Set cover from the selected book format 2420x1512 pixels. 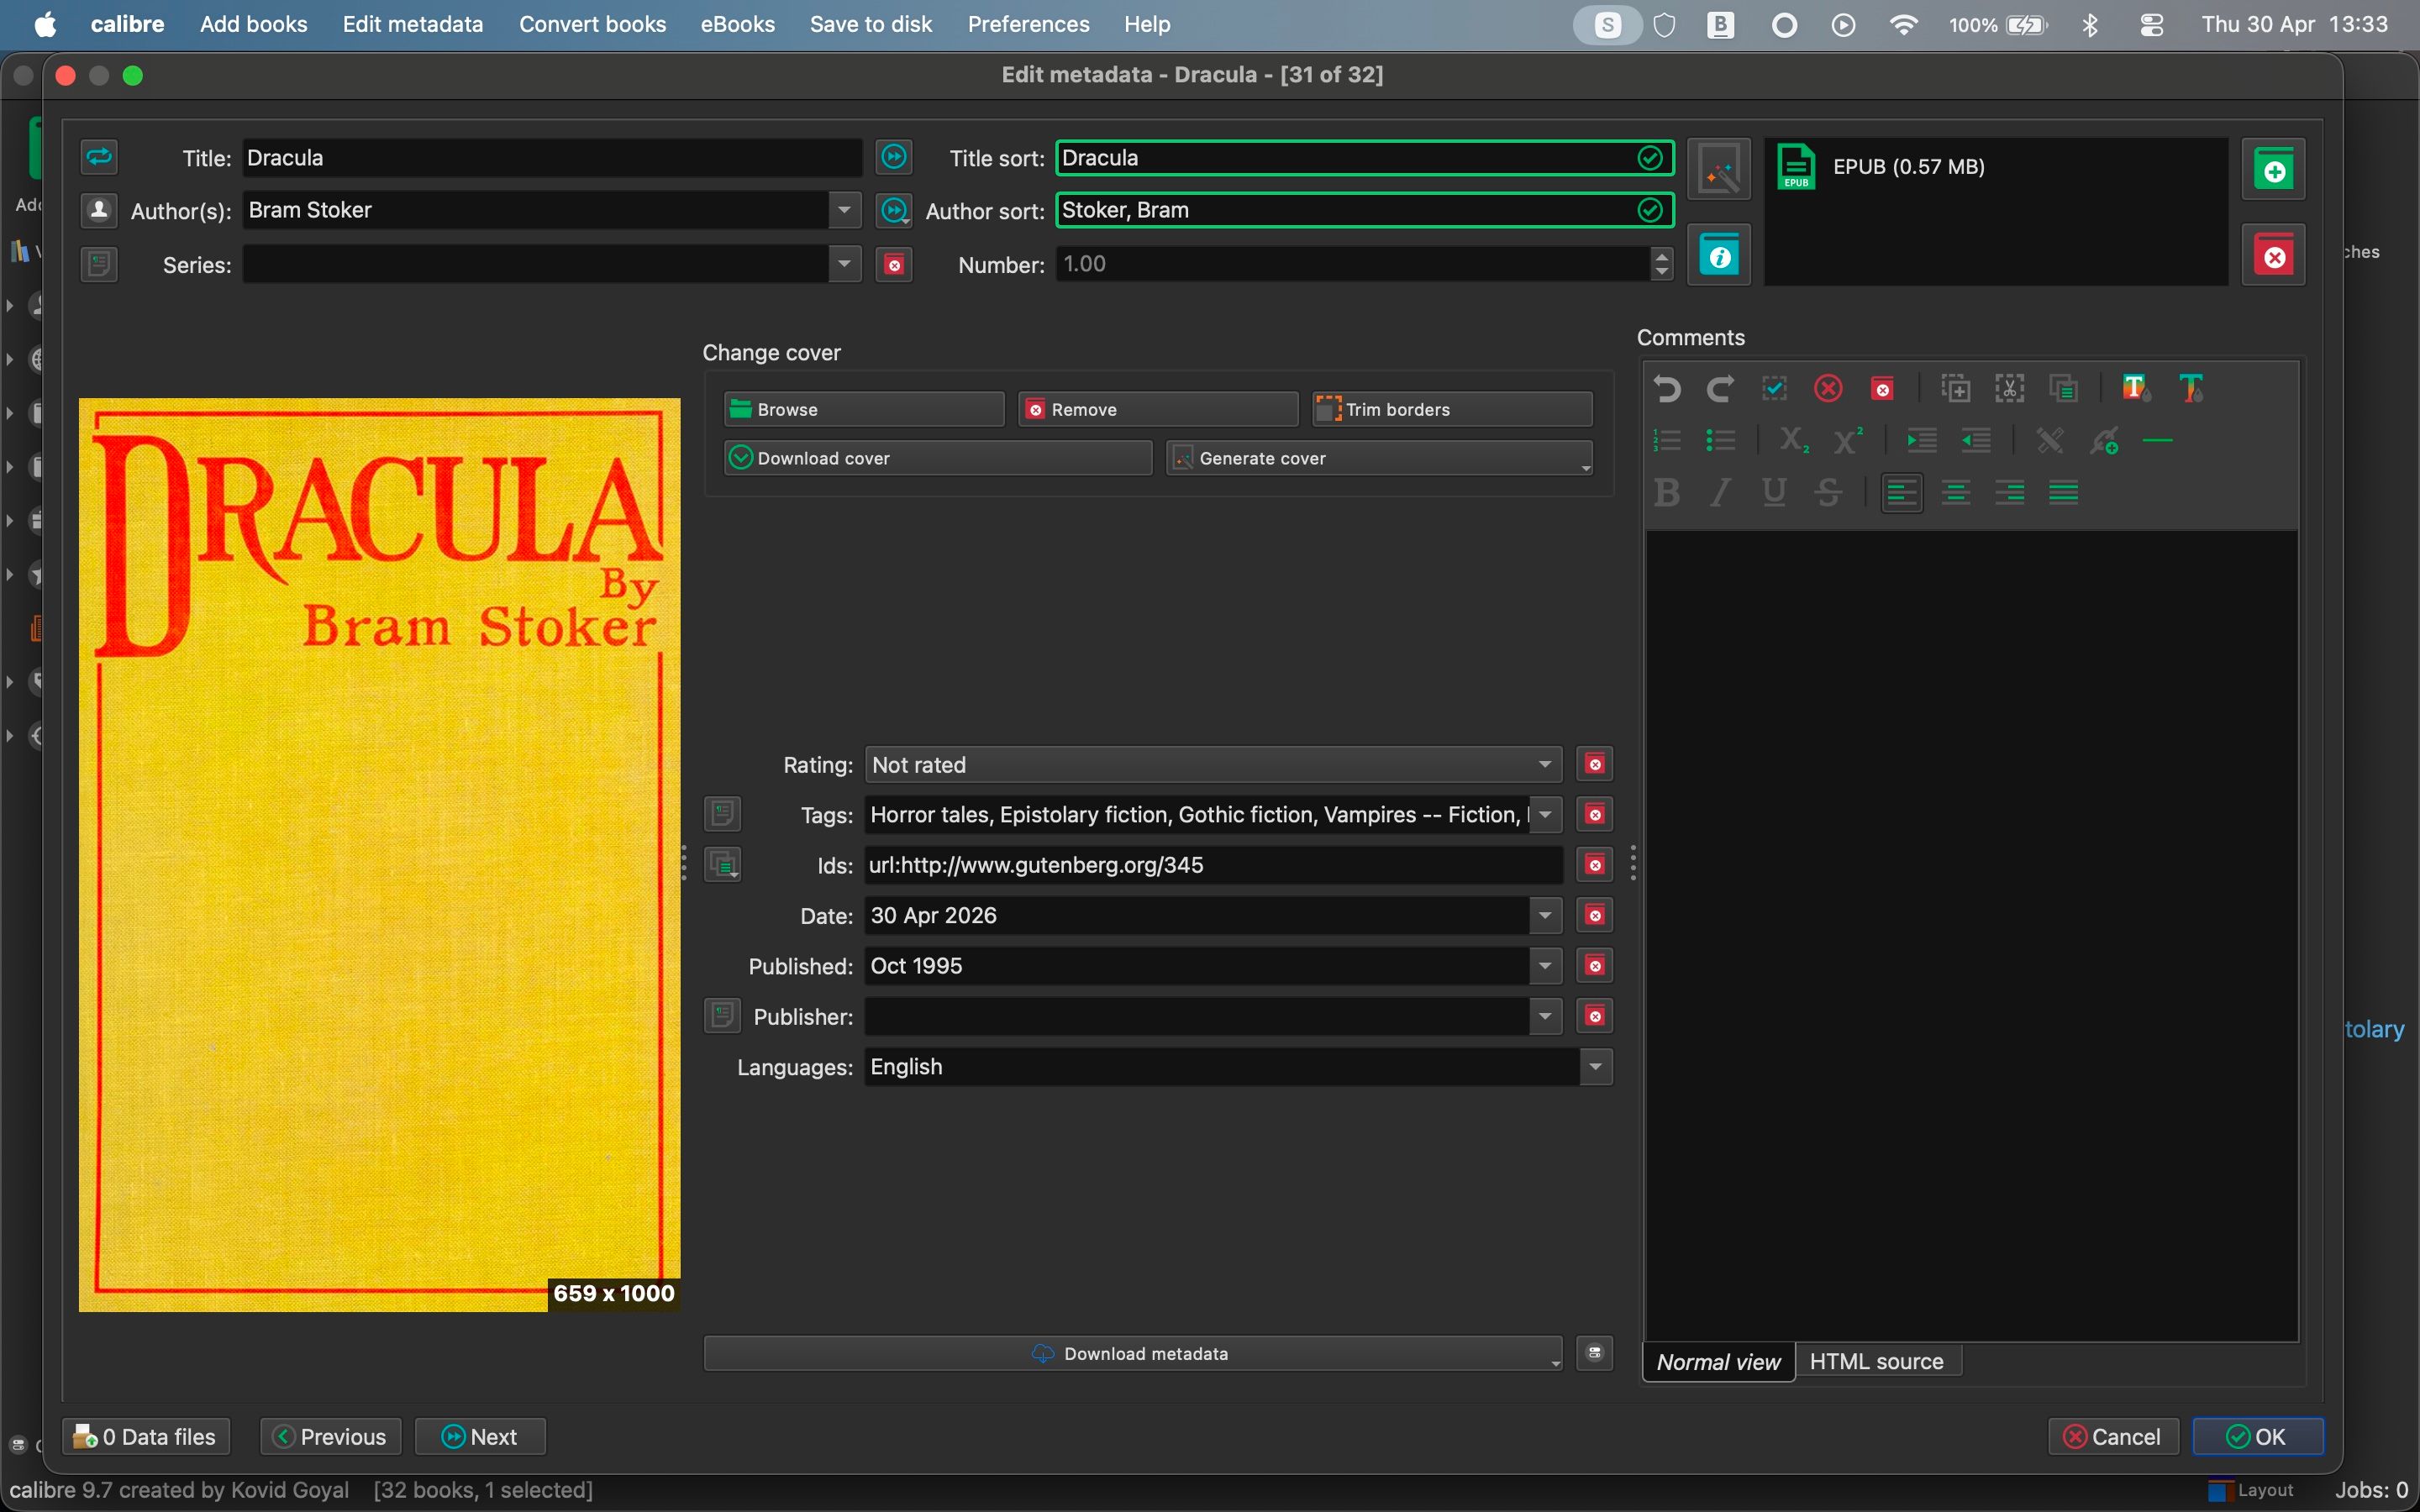[x=1719, y=169]
